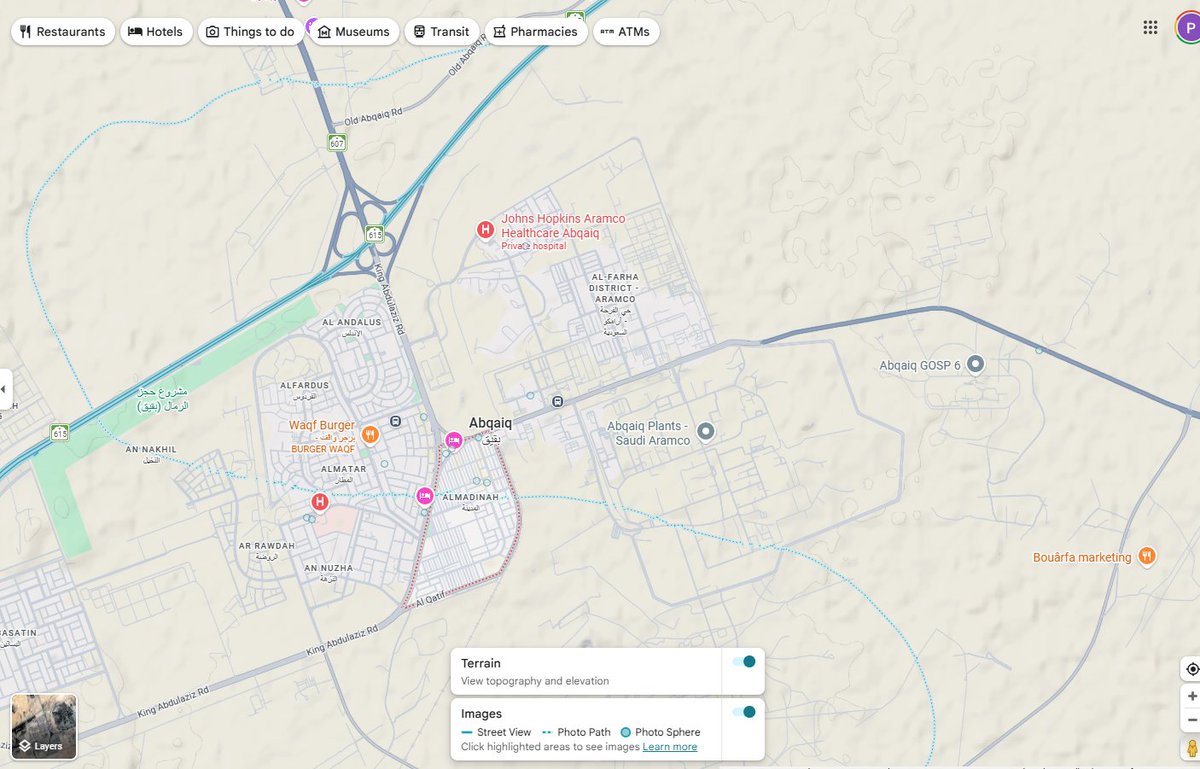Screen dimensions: 1200x769
Task: Select the AL ANDALUS district label
Action: 351,323
